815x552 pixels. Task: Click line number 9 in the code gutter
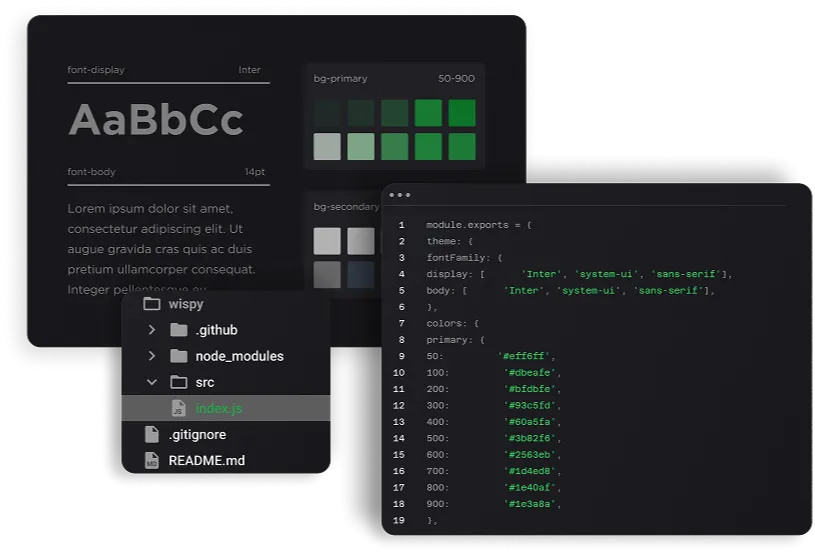point(401,356)
